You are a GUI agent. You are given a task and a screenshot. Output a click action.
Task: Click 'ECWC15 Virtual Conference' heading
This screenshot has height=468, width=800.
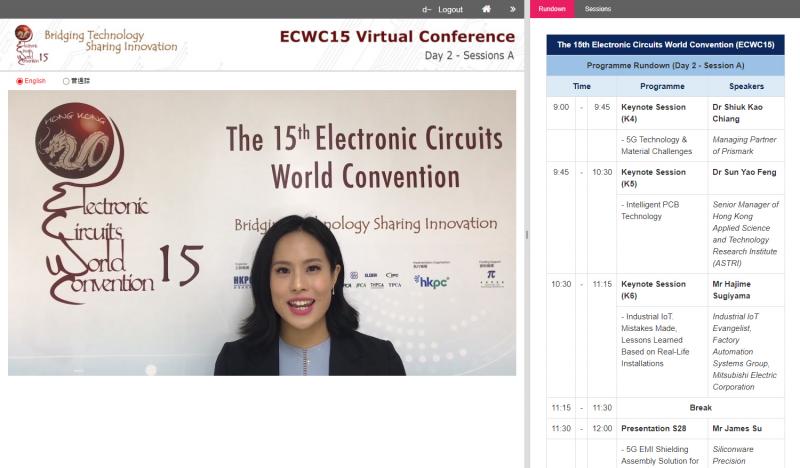397,37
